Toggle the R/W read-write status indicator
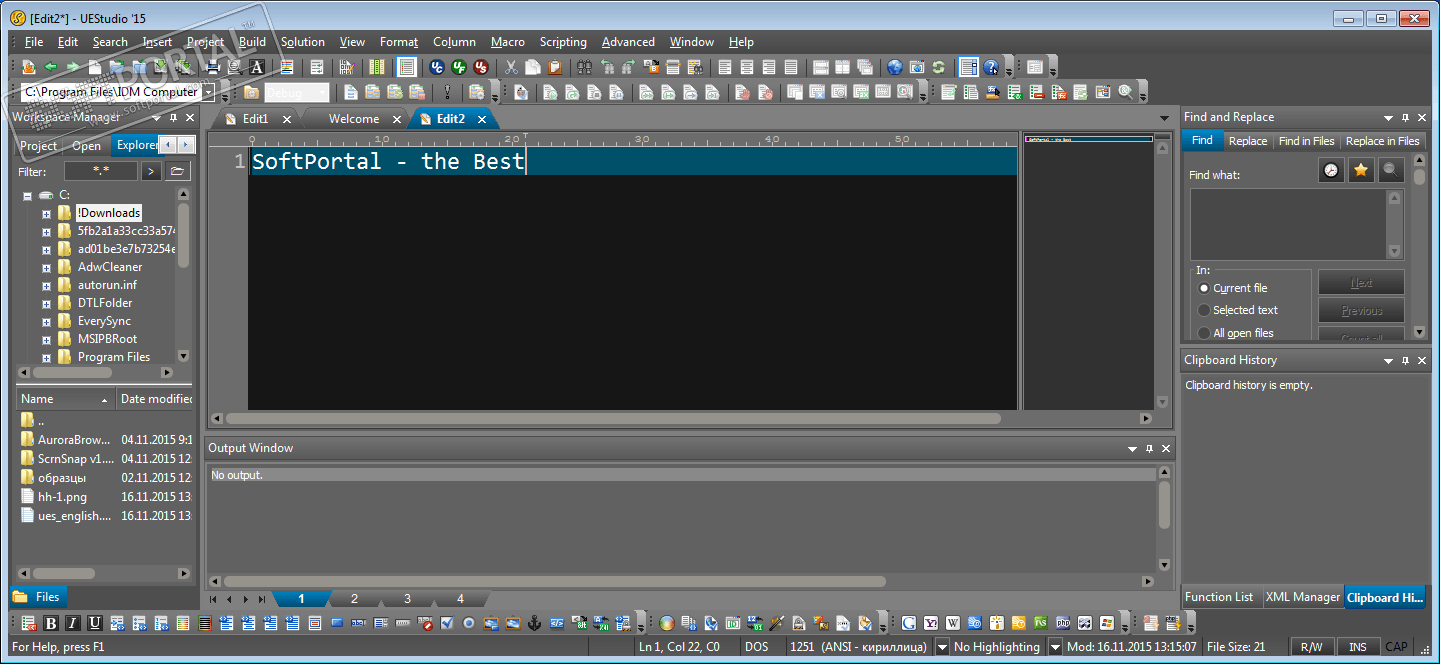Image resolution: width=1440 pixels, height=664 pixels. [1311, 647]
